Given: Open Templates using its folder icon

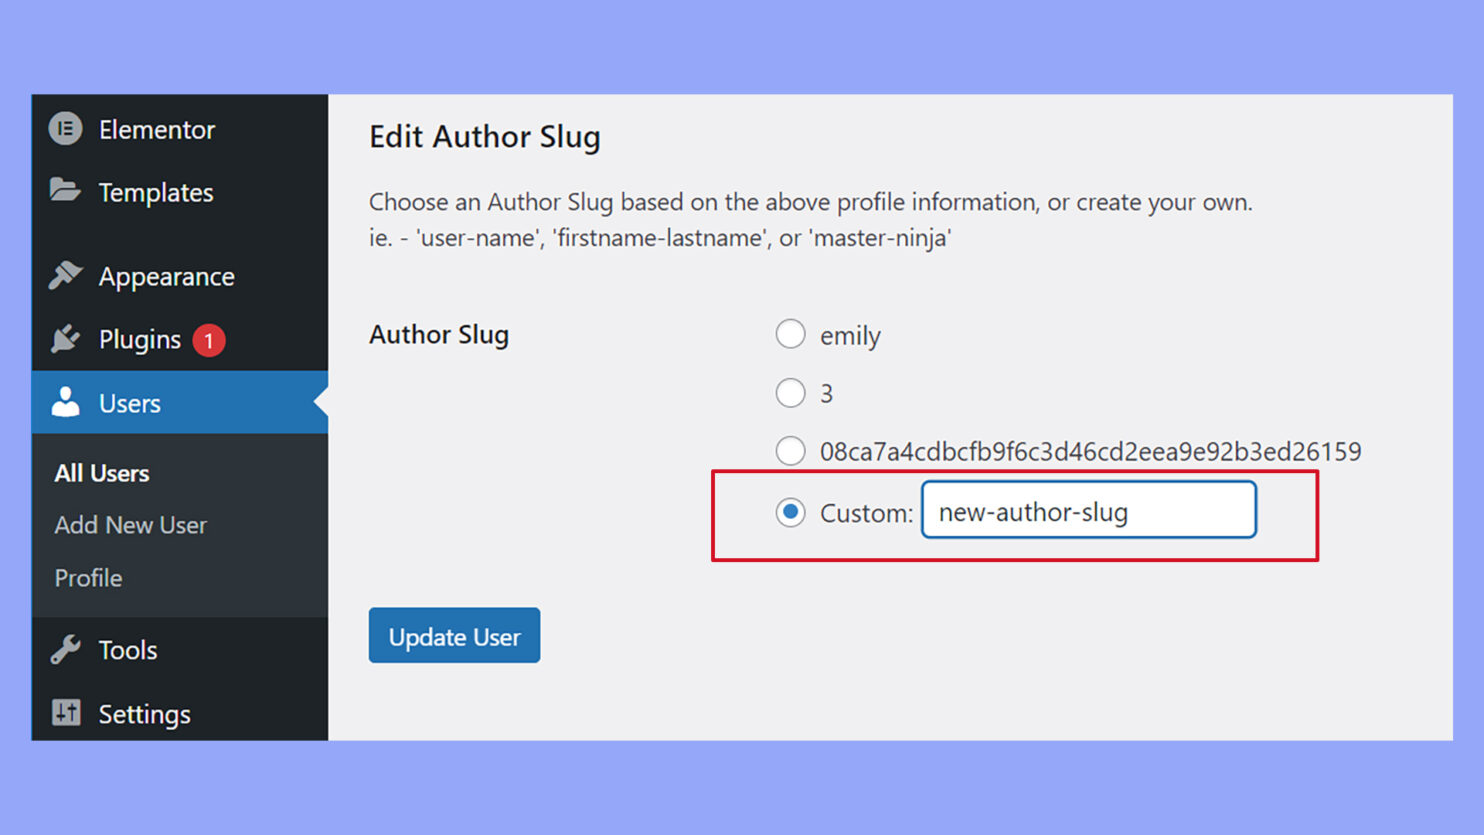Looking at the screenshot, I should point(64,191).
